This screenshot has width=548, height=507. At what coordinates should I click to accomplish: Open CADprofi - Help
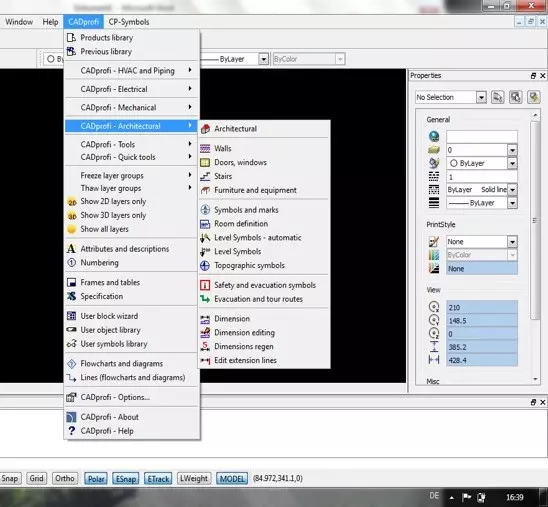pyautogui.click(x=132, y=431)
